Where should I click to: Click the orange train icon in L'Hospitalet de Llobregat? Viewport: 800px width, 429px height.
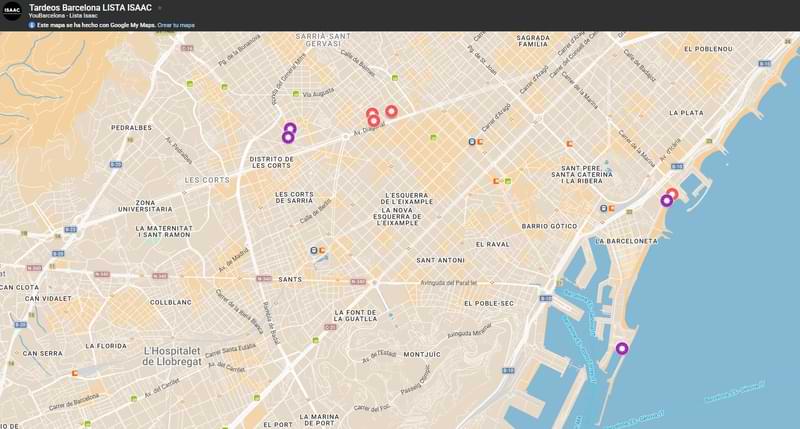point(75,373)
